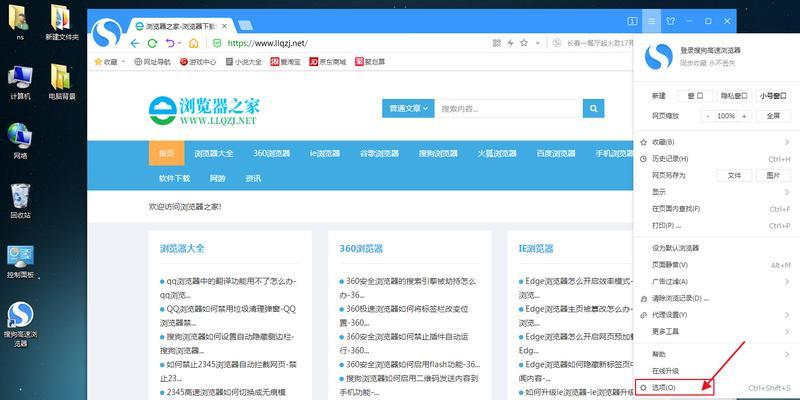The height and width of the screenshot is (400, 800).
Task: Click the purple undo-close-tab icon
Action: pos(169,43)
